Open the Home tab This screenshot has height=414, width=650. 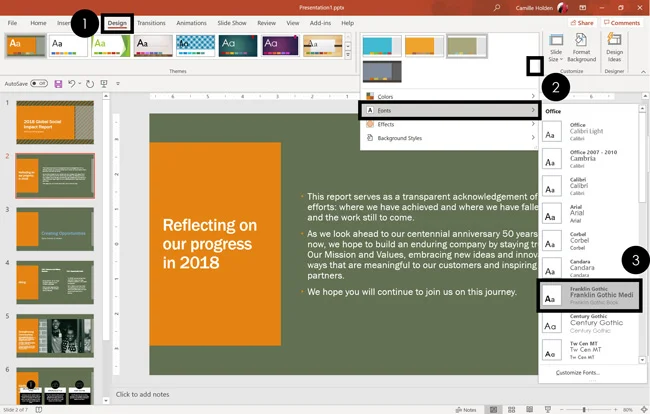coord(38,23)
